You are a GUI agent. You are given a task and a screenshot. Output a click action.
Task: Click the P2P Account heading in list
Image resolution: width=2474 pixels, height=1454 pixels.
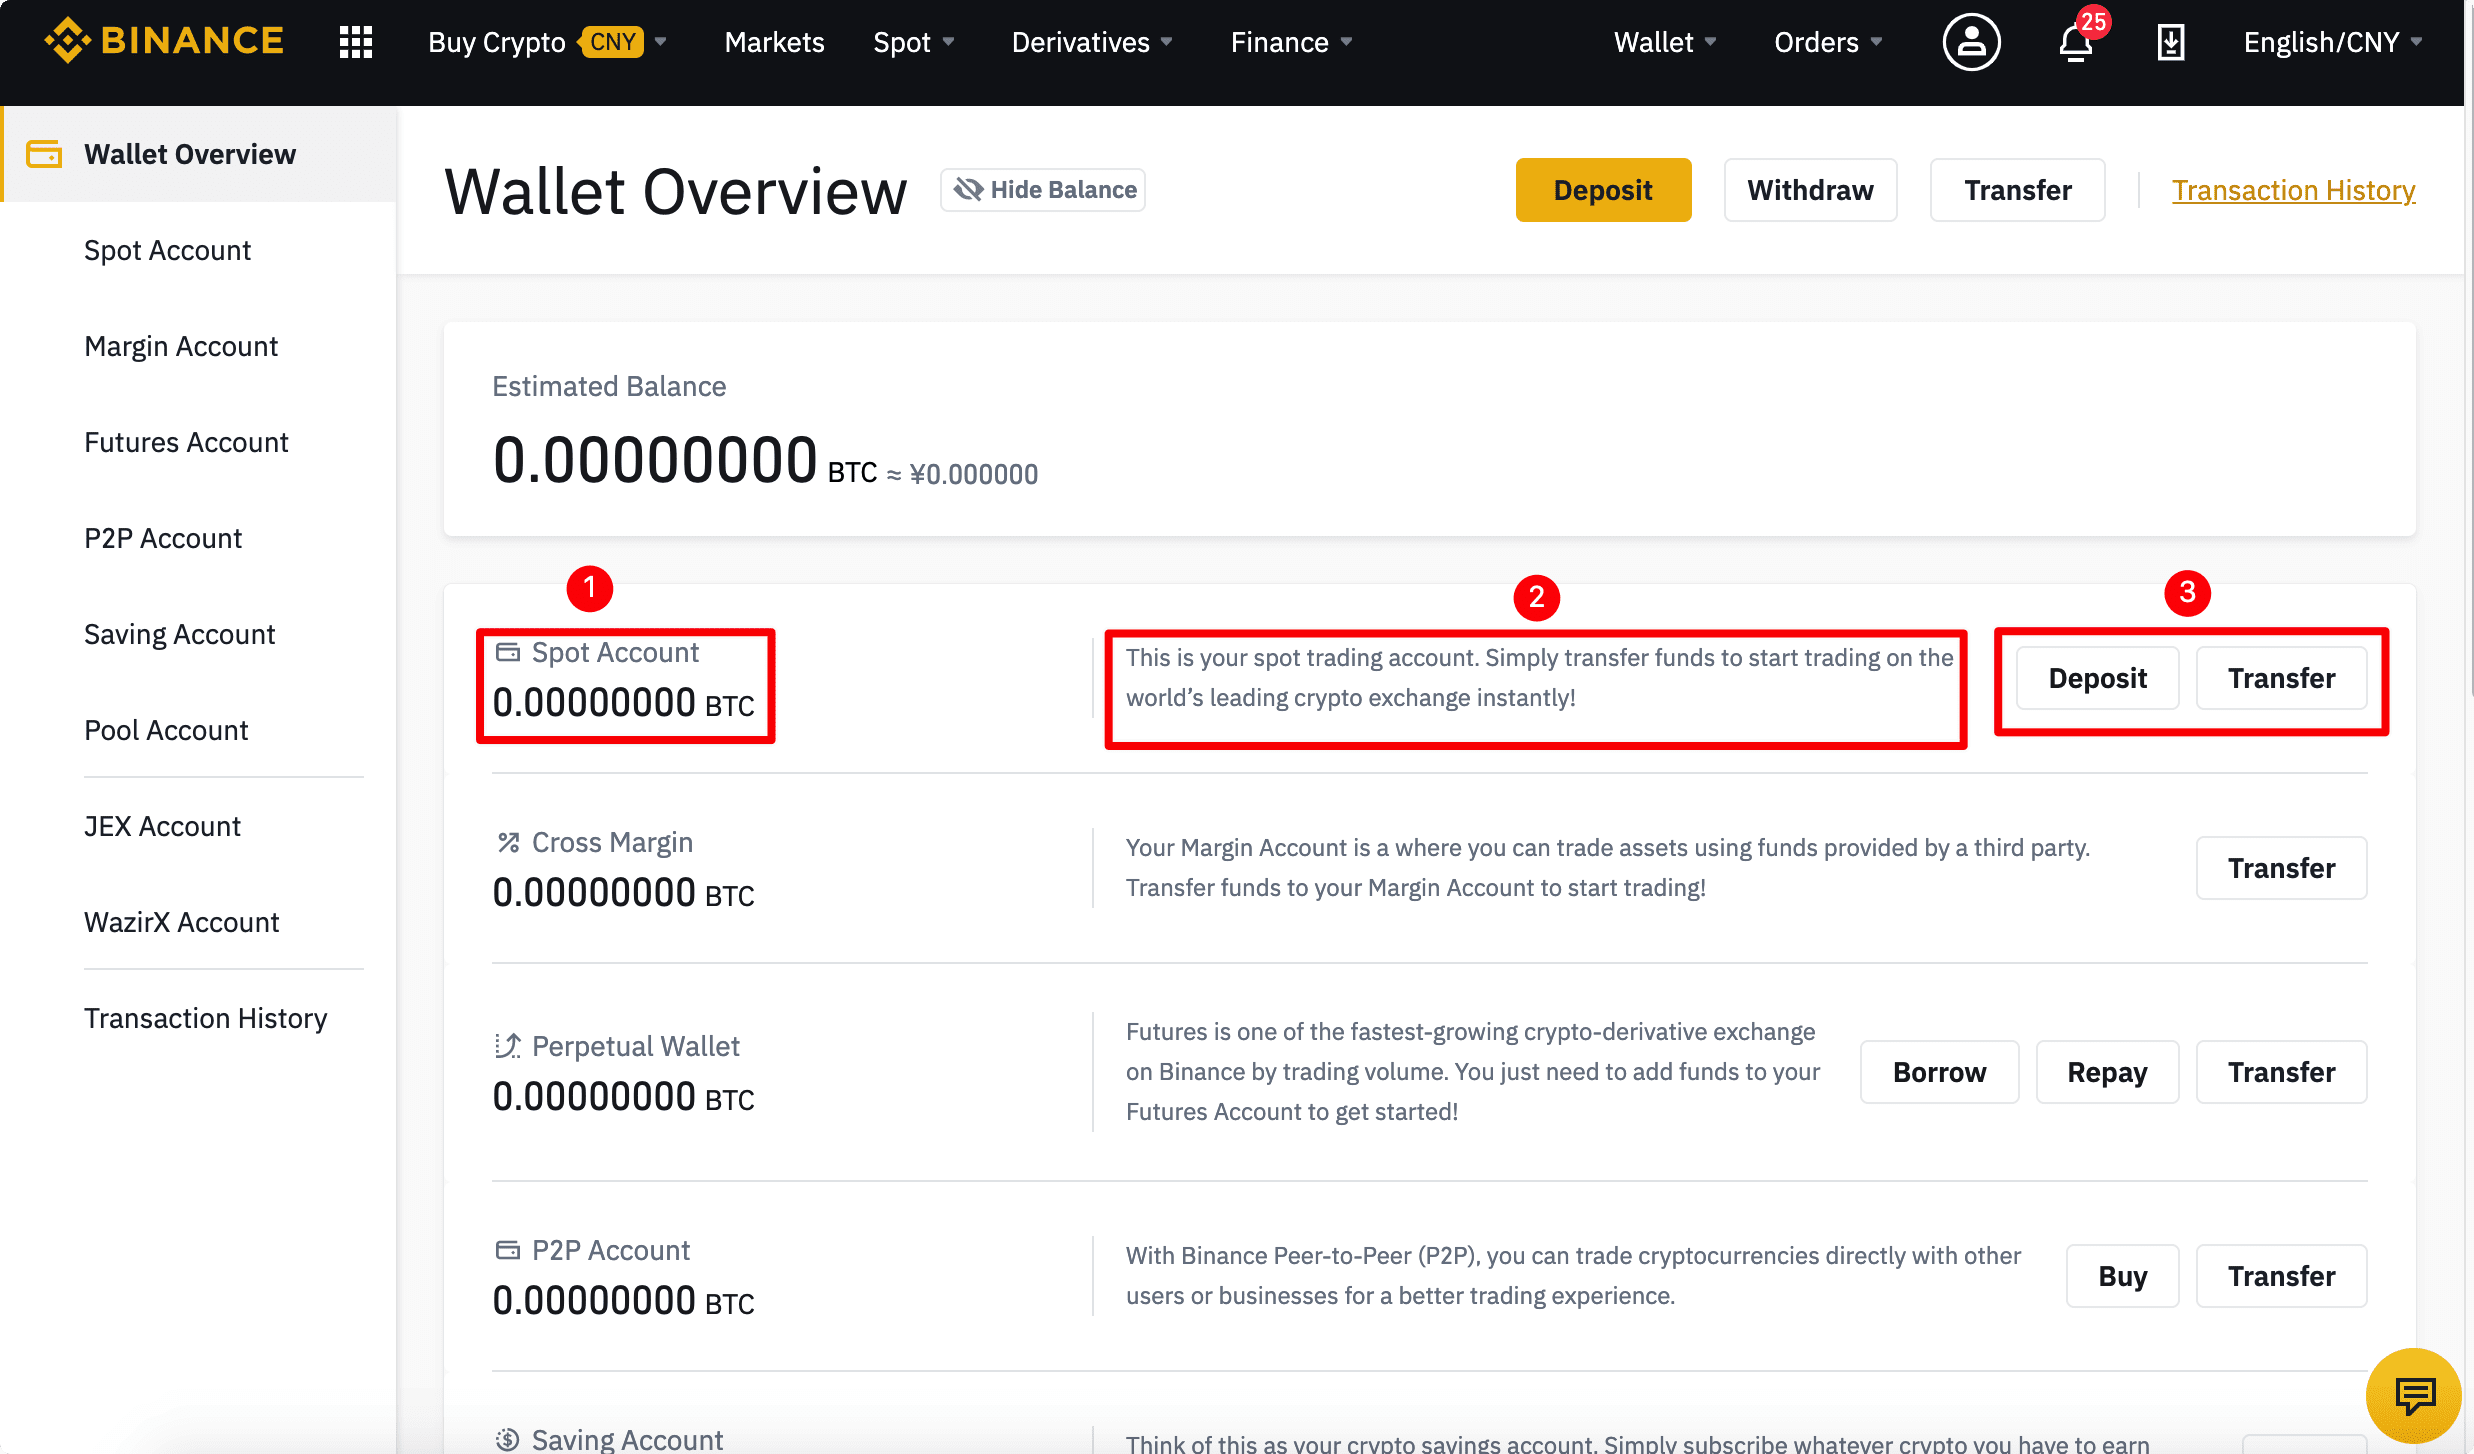coord(611,1250)
